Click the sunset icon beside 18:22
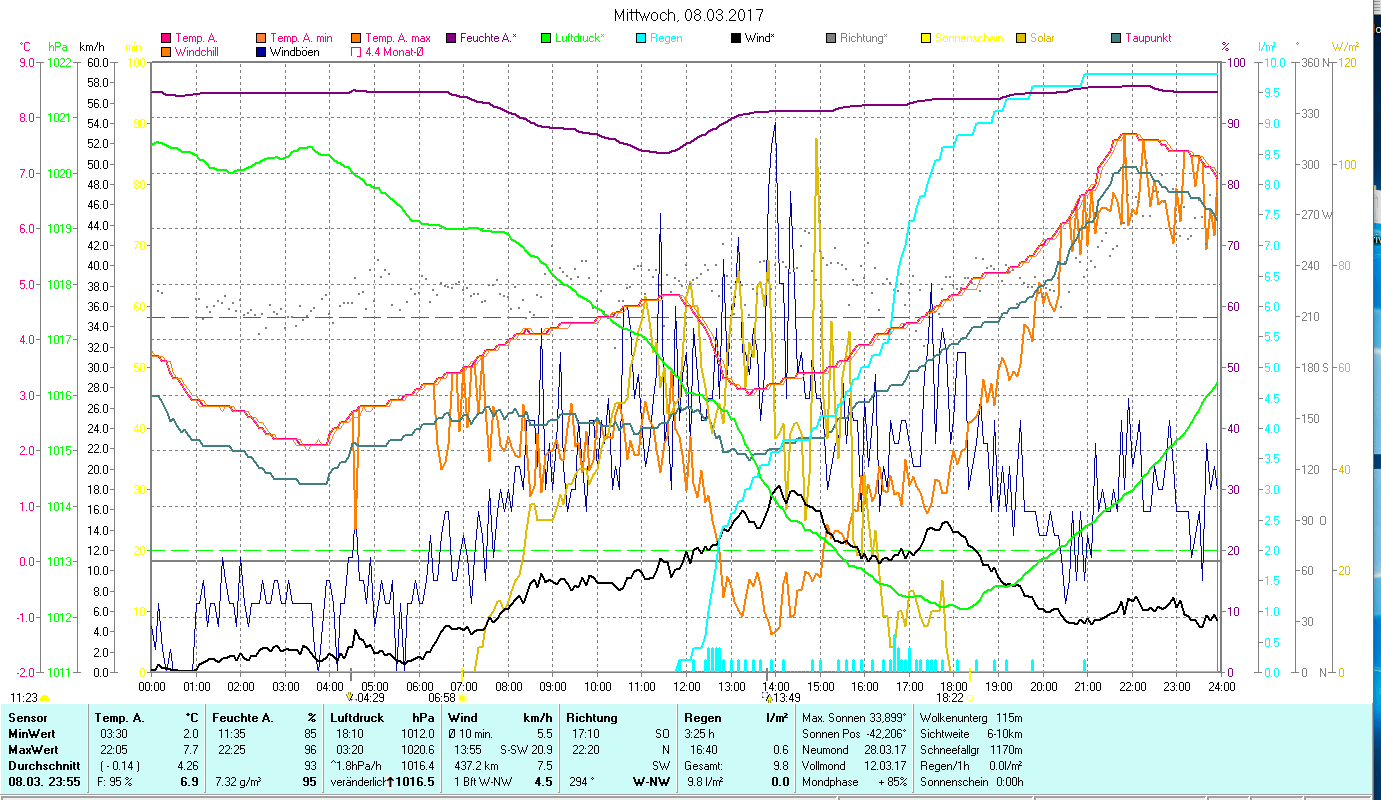The height and width of the screenshot is (800, 1381). pos(970,698)
